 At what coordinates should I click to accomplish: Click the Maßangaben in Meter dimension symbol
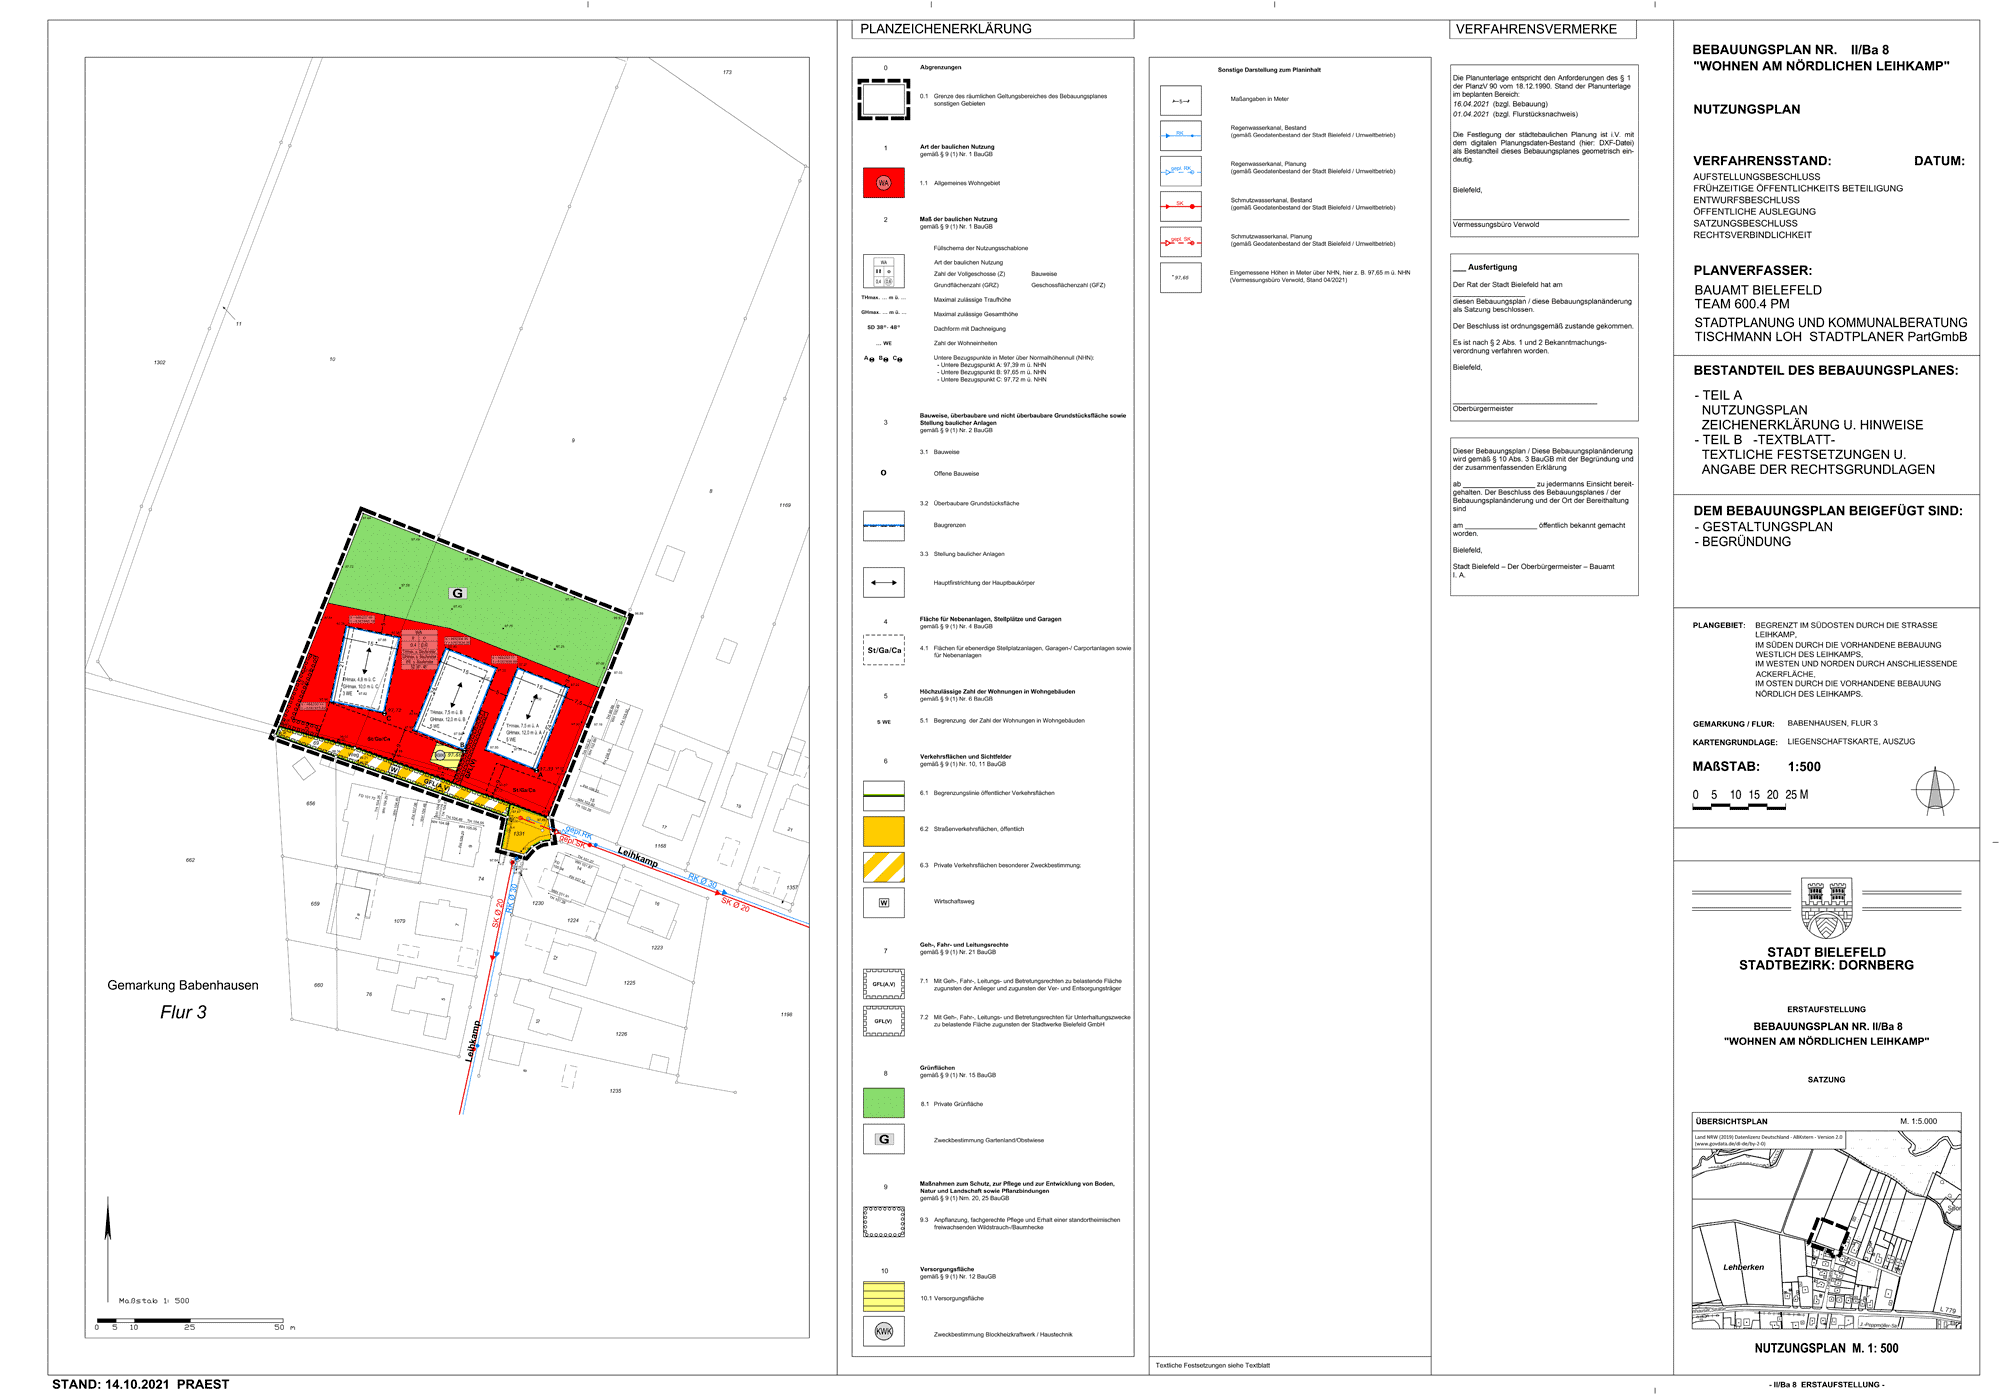pyautogui.click(x=1180, y=101)
